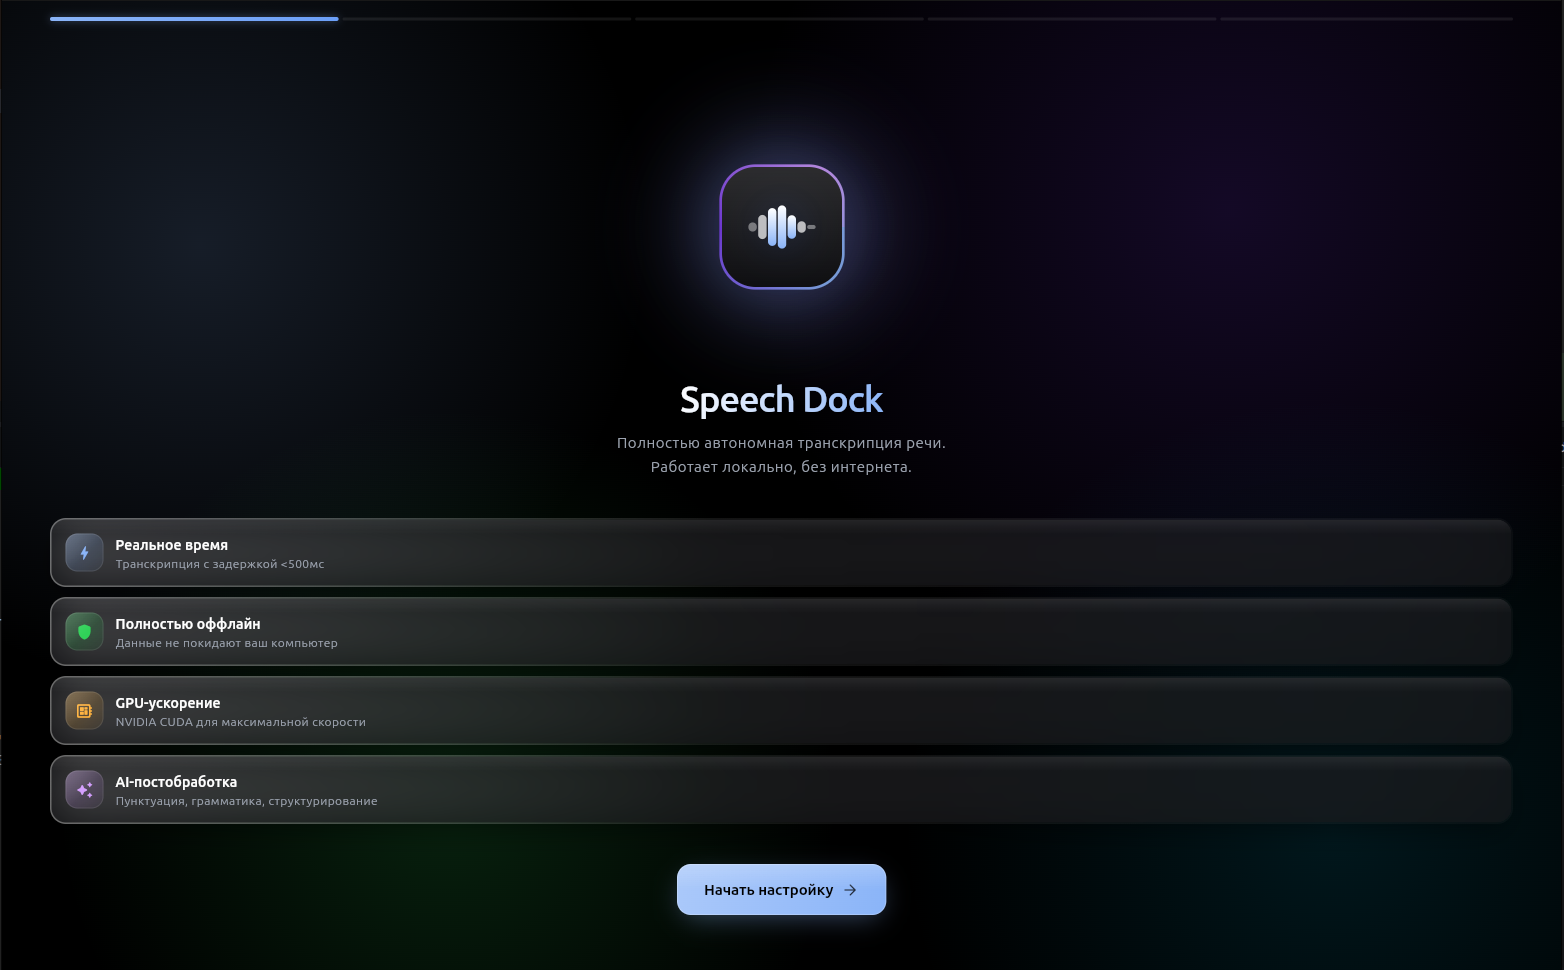Select the second step segment of the progress bar

coord(487,19)
